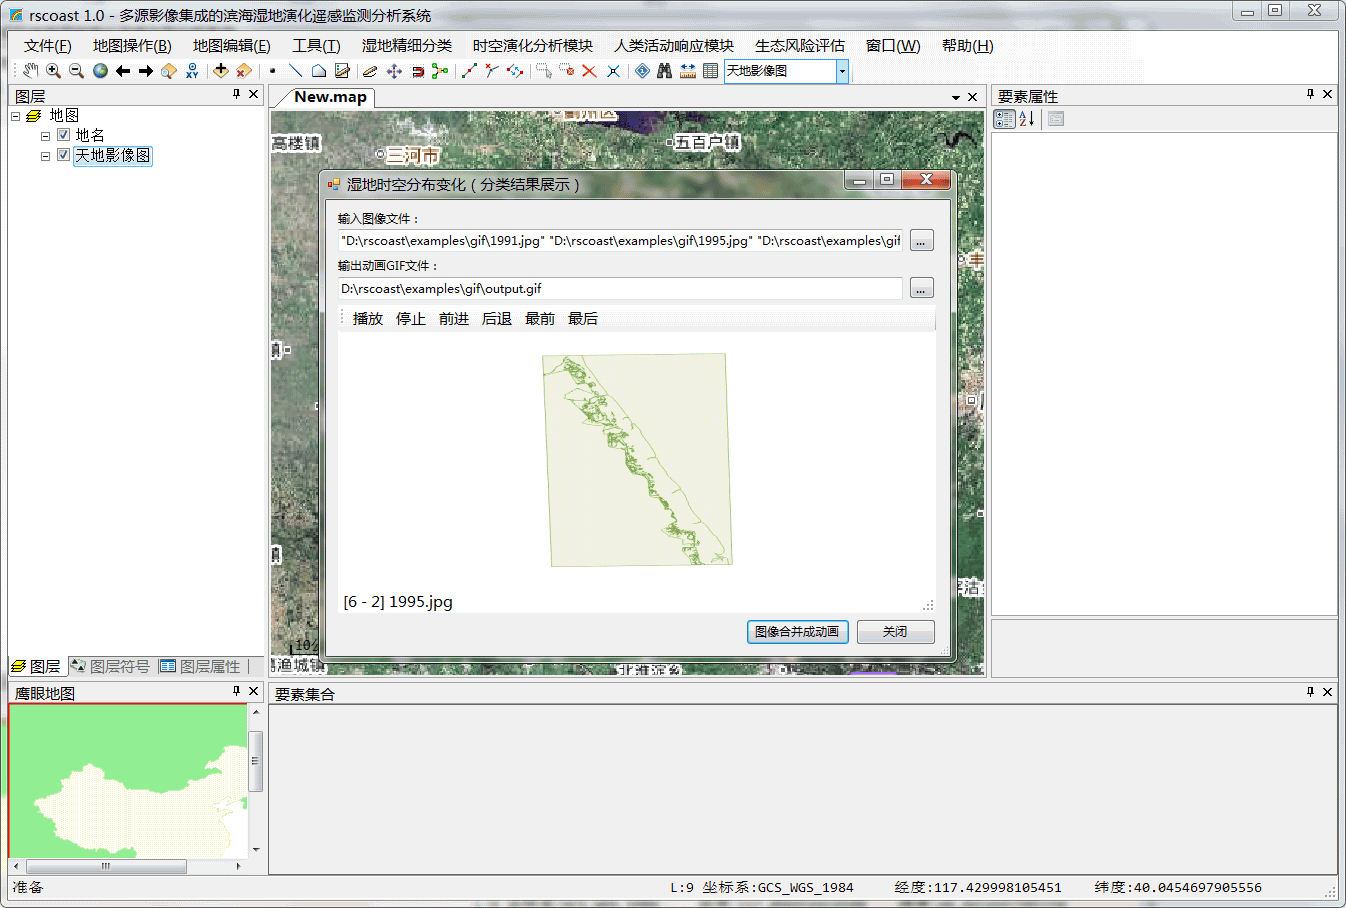Open the 天地影像图 layer dropdown
Screen dimensions: 1346x908
tap(842, 71)
